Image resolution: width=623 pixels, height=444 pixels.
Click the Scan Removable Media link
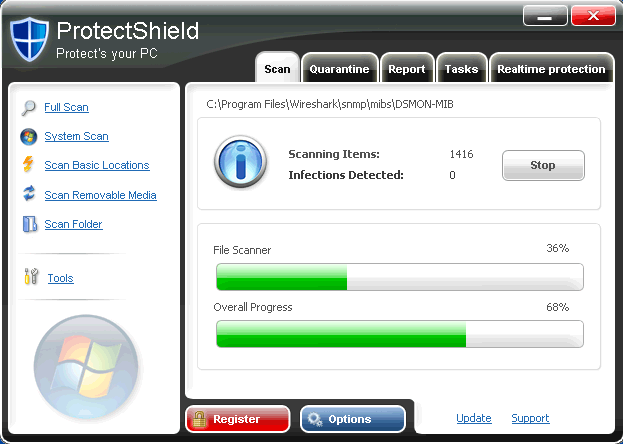pos(100,195)
